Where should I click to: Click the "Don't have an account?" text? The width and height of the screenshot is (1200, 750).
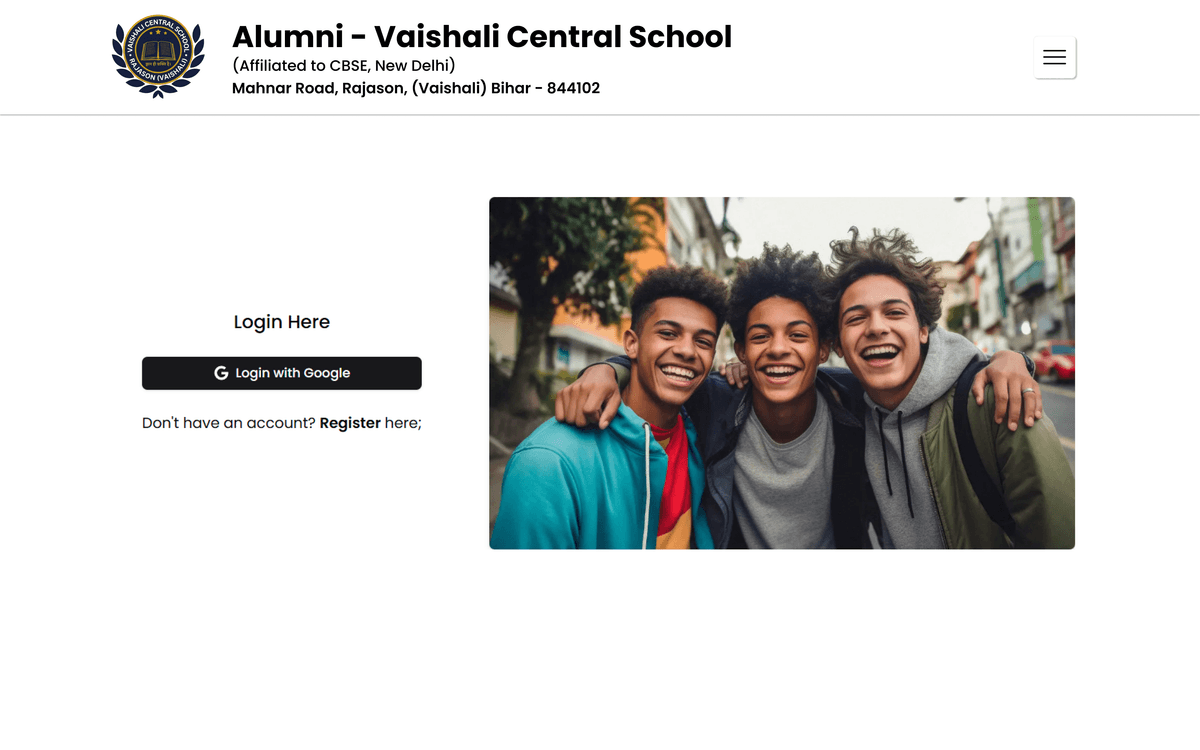pos(229,423)
